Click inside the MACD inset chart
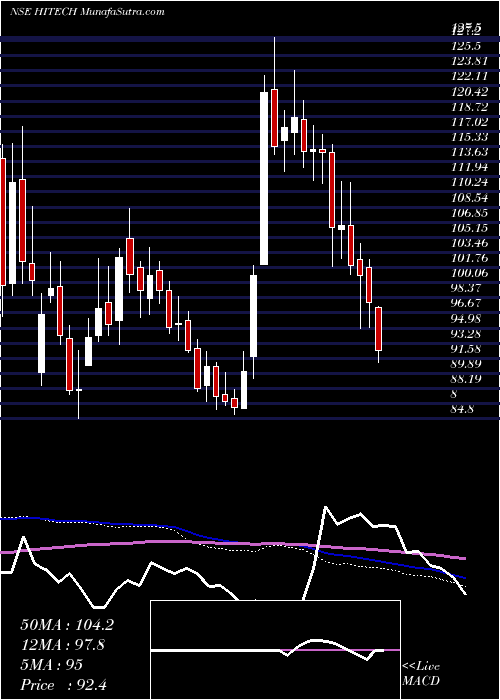The width and height of the screenshot is (500, 700). point(275,650)
